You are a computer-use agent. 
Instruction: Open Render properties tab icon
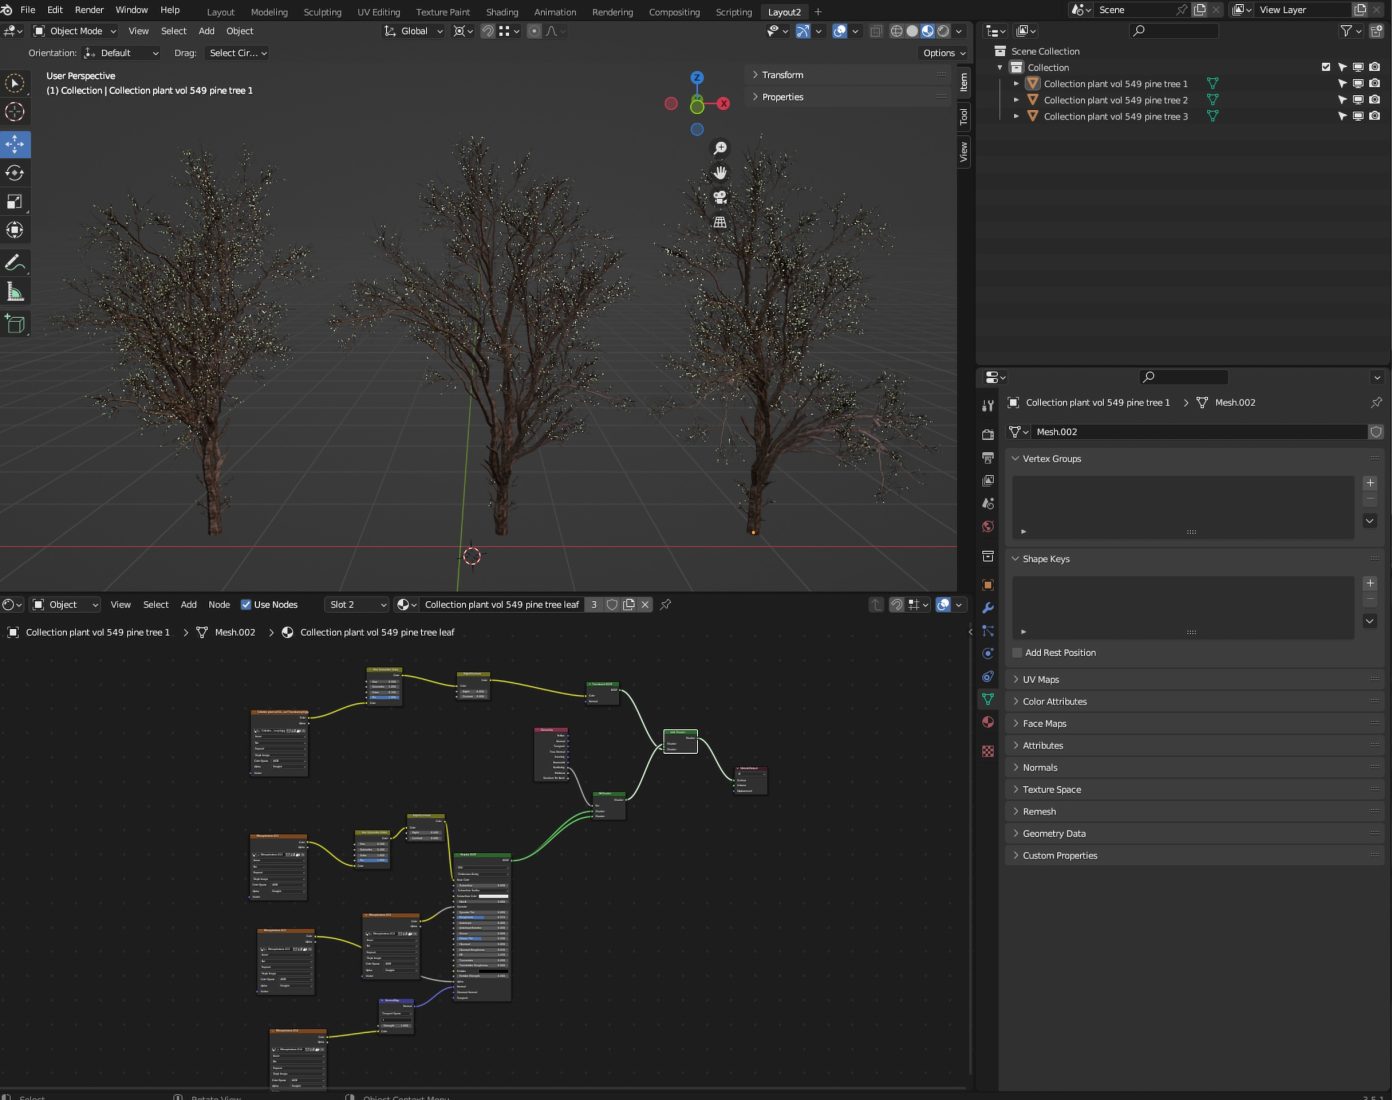(988, 435)
